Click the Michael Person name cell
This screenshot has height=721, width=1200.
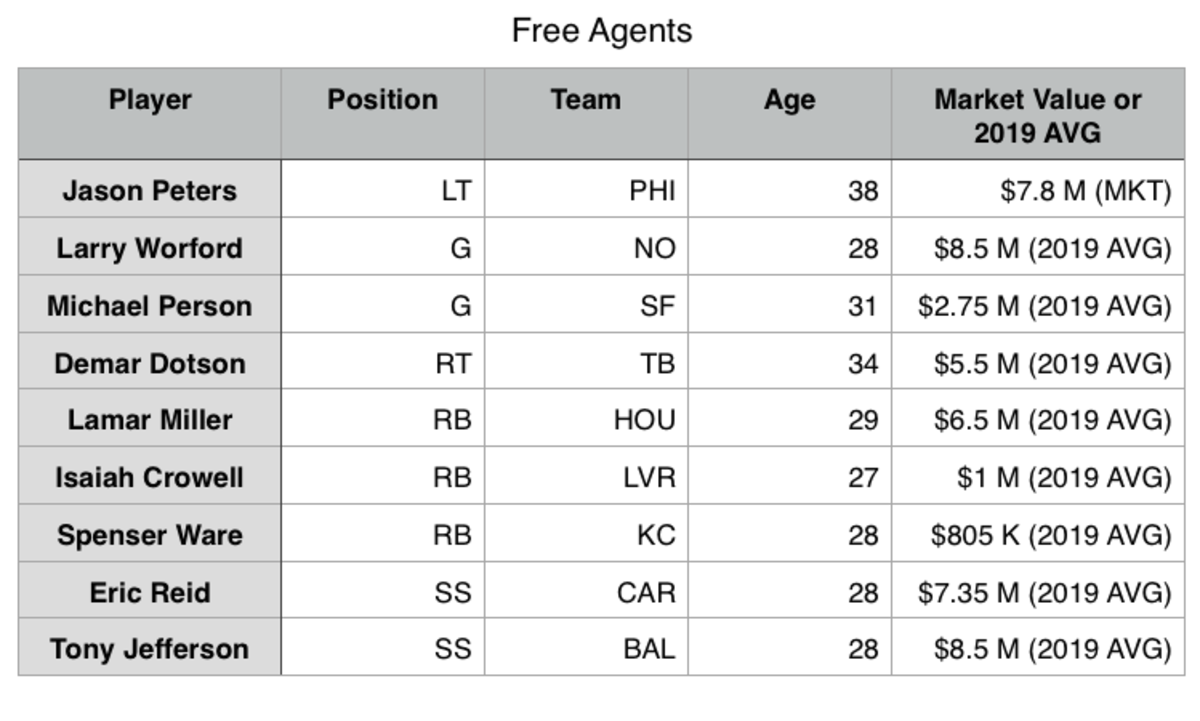150,304
